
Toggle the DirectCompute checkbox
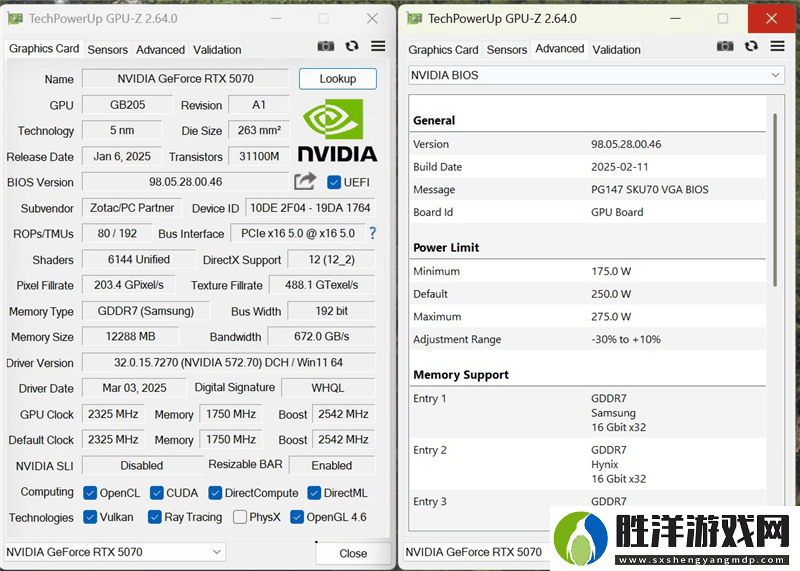click(215, 493)
